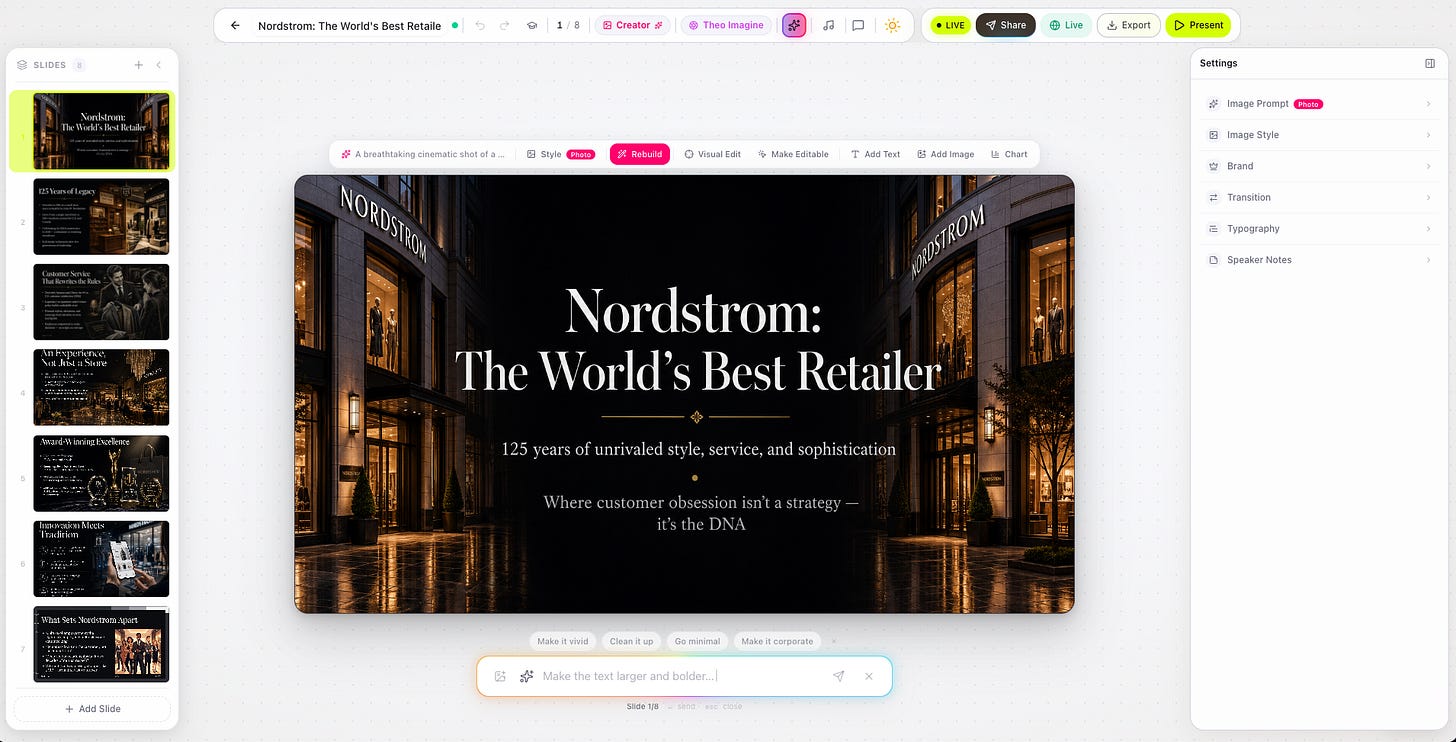Apply the "Go minimal" suggestion

click(697, 641)
